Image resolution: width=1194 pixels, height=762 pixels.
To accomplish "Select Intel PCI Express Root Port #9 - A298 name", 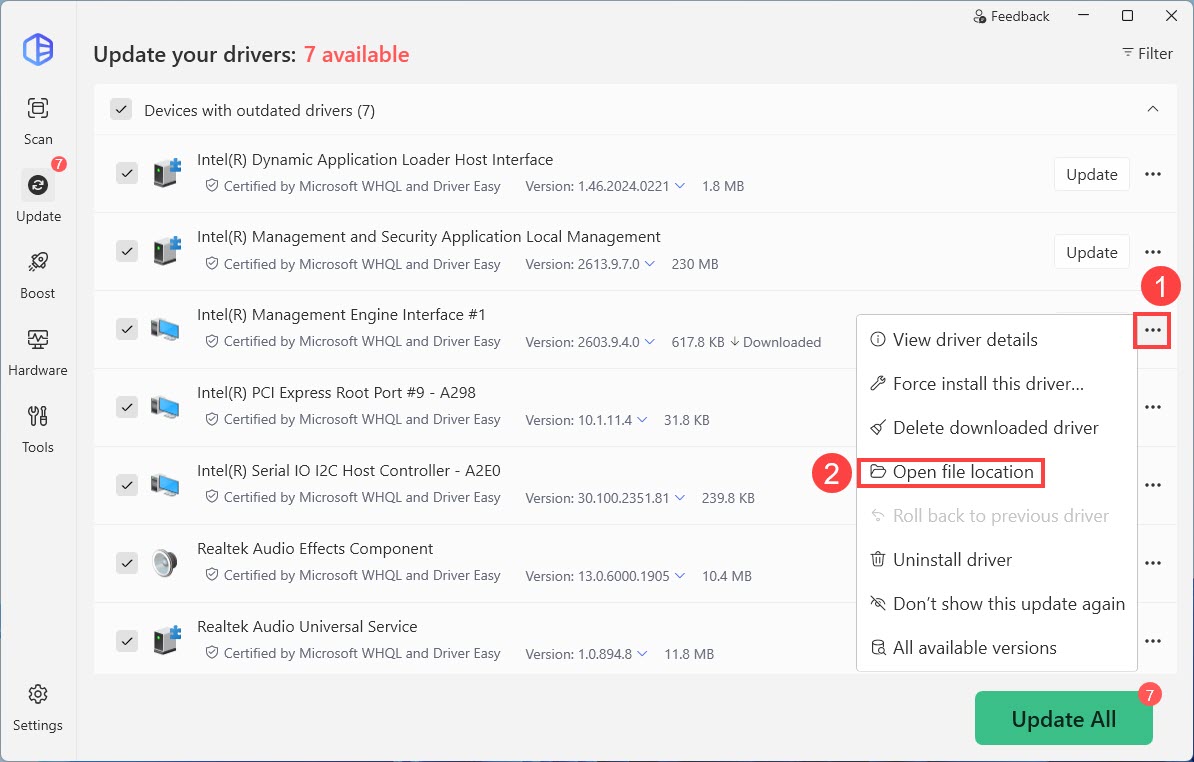I will pos(337,393).
